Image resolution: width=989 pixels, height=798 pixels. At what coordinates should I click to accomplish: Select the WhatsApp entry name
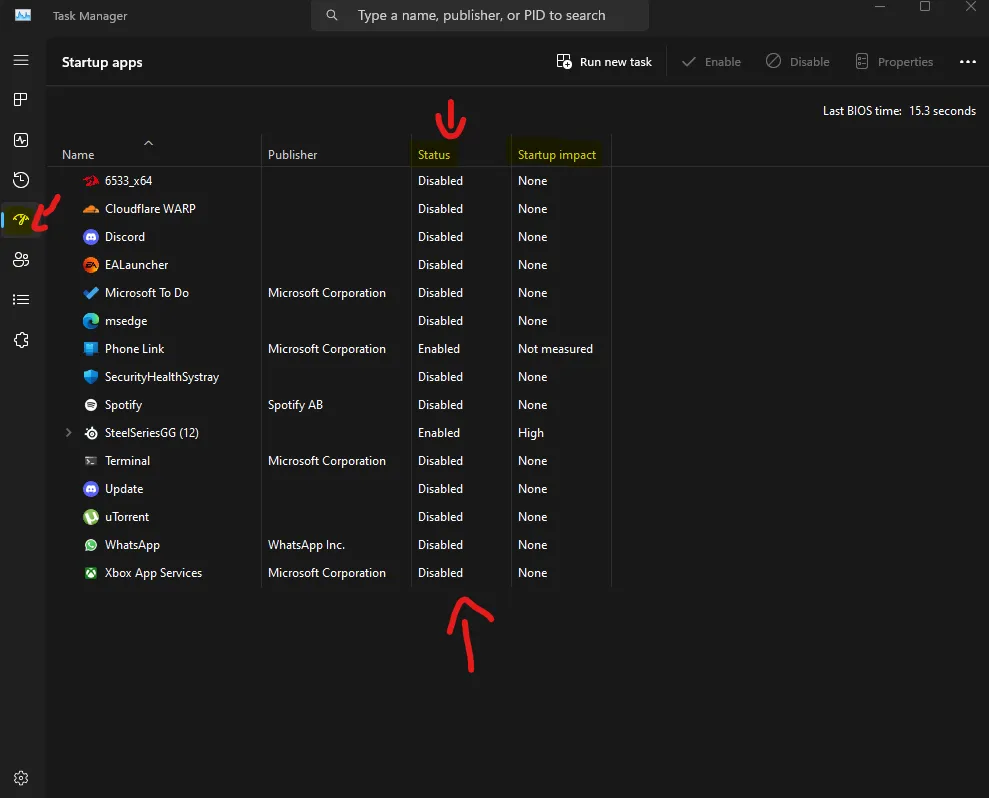132,545
